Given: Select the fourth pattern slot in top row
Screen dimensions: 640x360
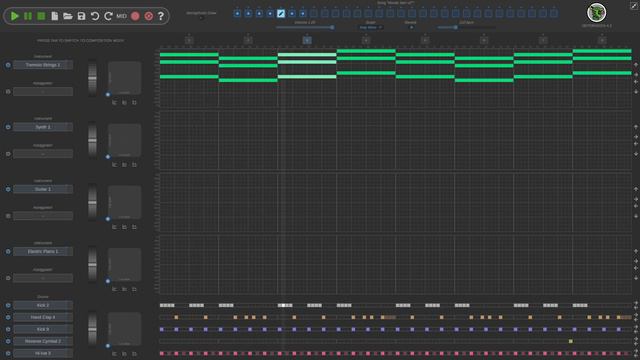Looking at the screenshot, I should tap(270, 13).
